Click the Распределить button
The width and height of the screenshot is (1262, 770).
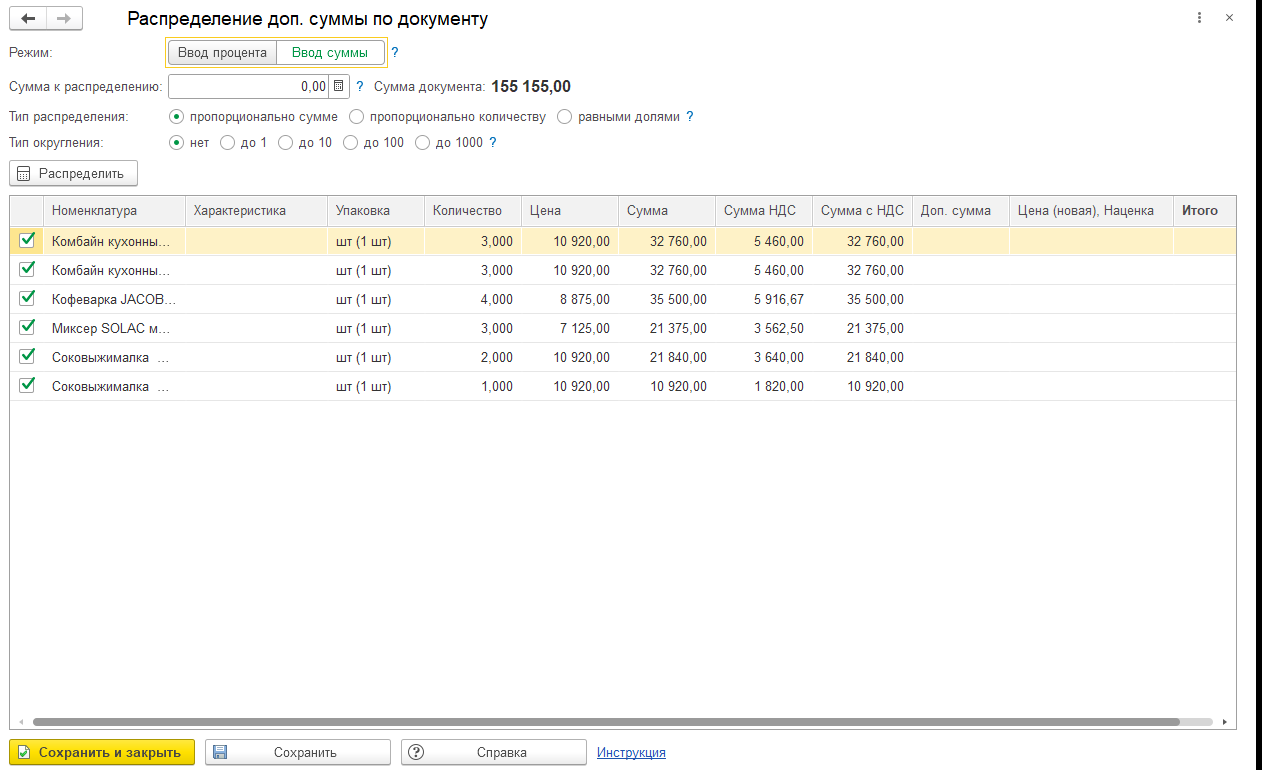pos(73,174)
